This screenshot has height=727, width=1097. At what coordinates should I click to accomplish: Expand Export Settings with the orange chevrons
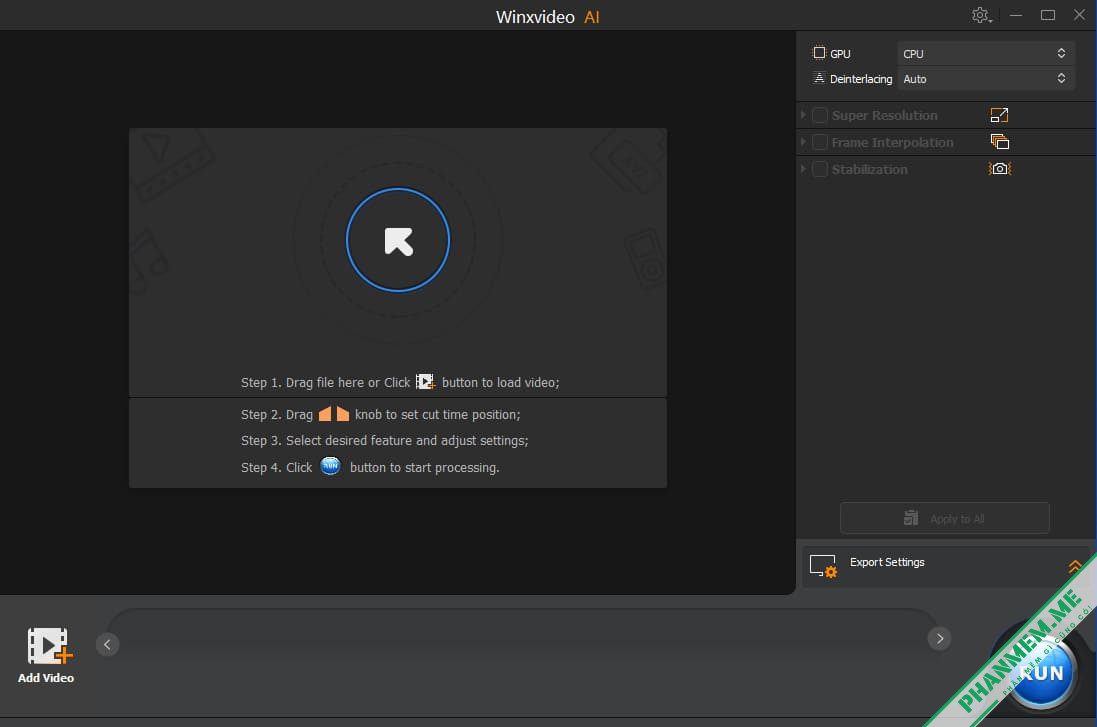tap(1075, 566)
